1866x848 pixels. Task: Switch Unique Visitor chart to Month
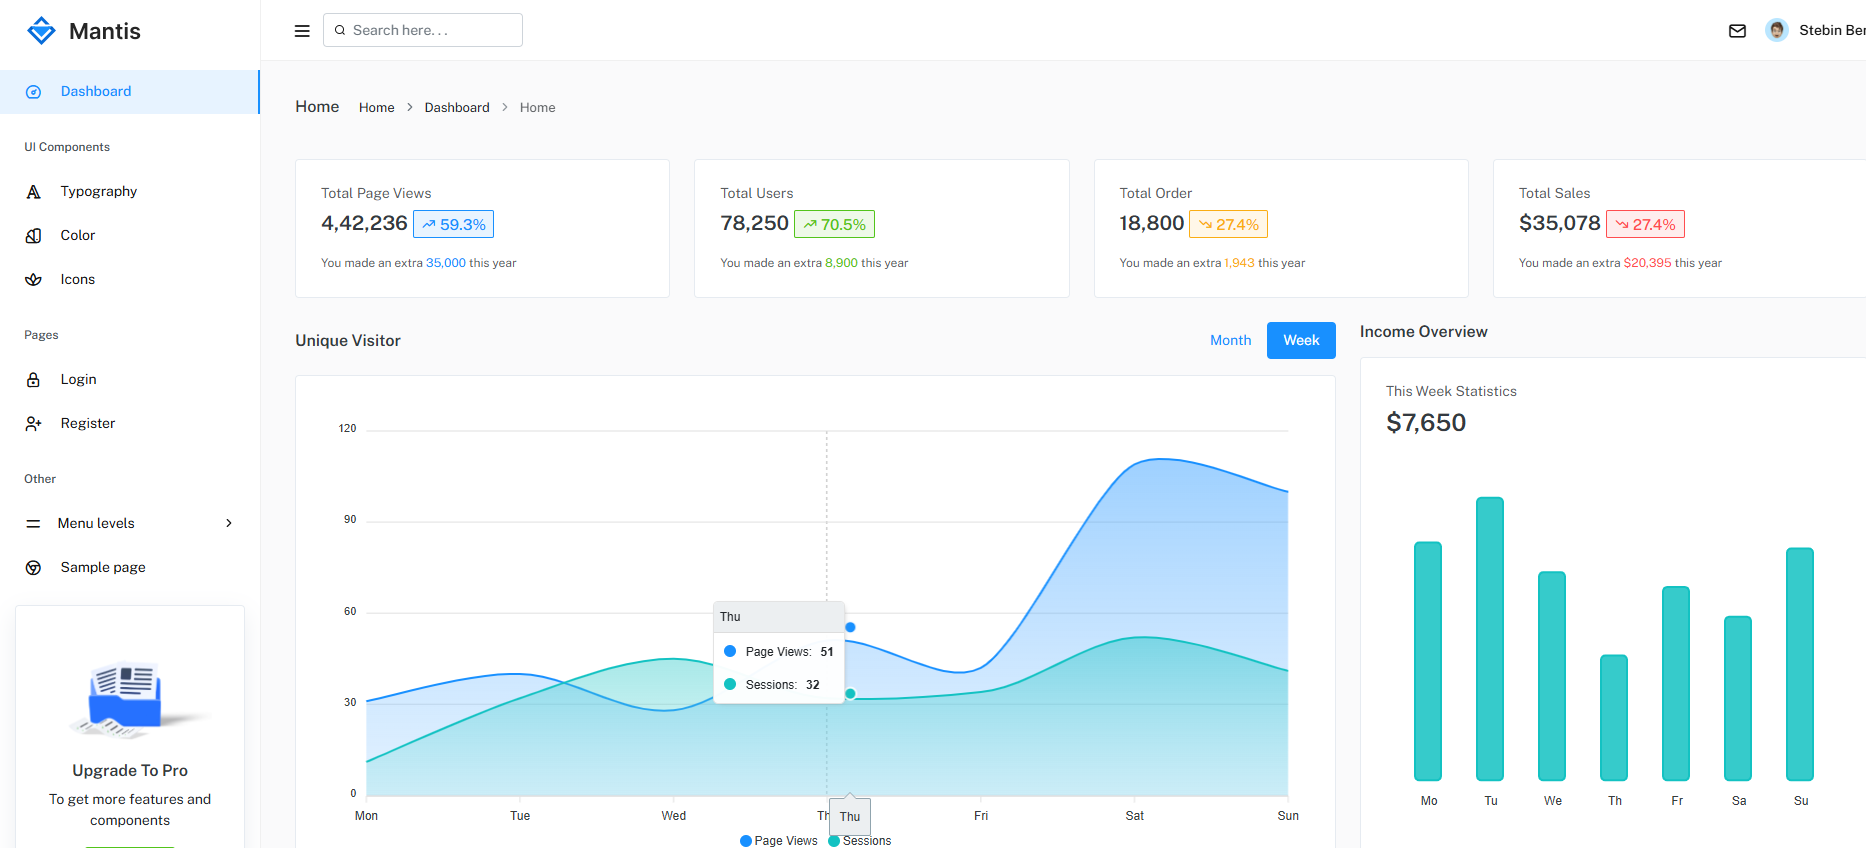pos(1230,340)
